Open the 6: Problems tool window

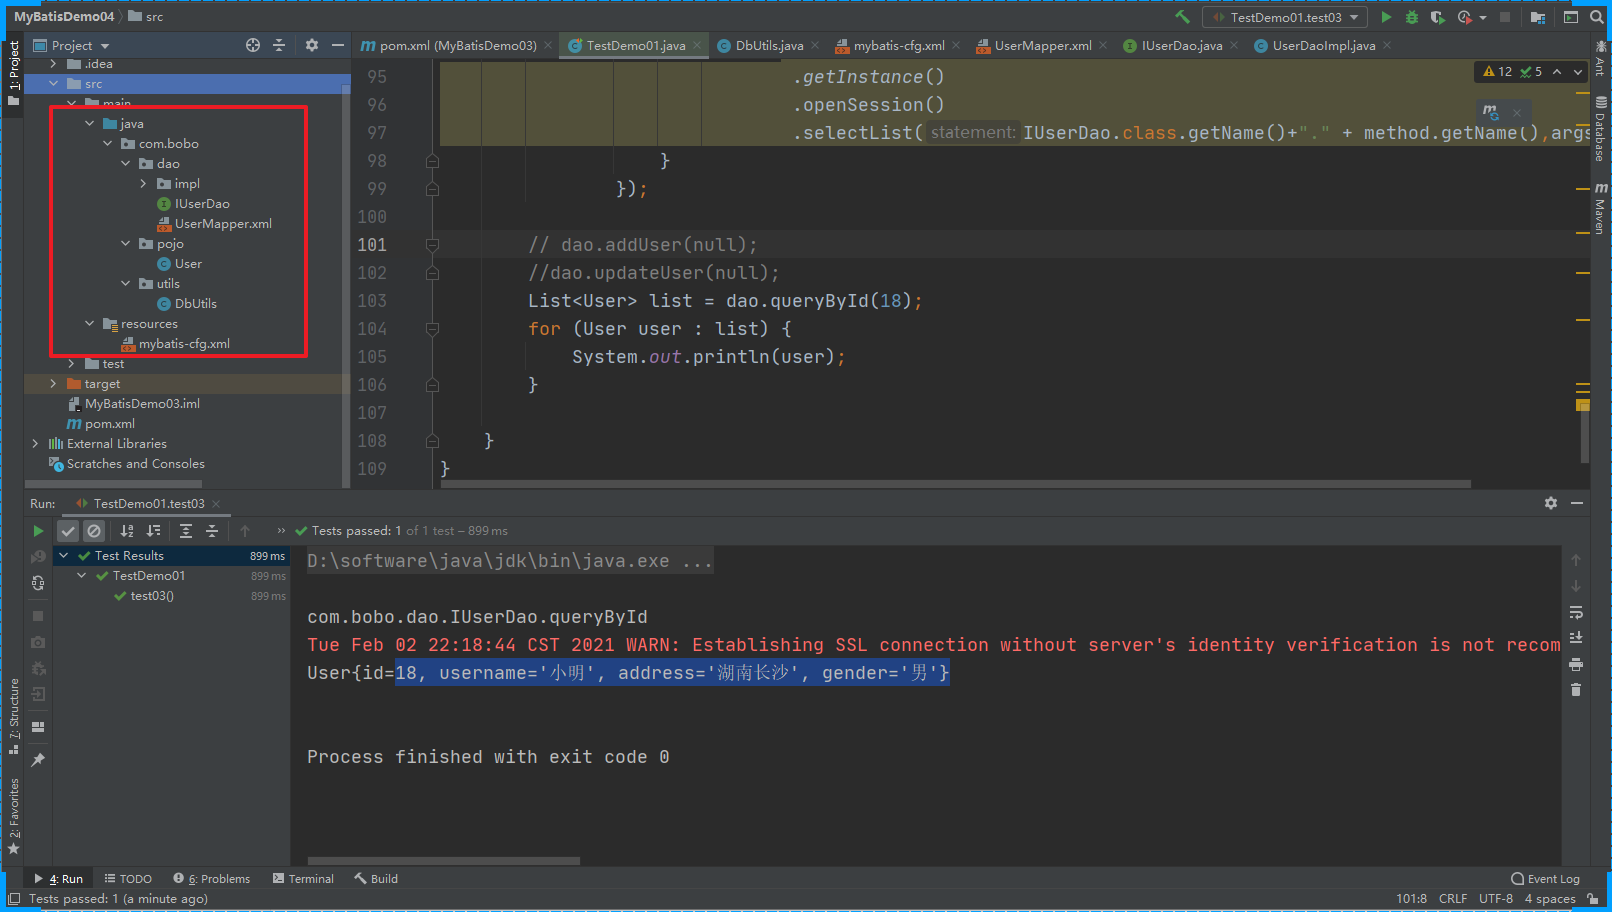click(212, 879)
